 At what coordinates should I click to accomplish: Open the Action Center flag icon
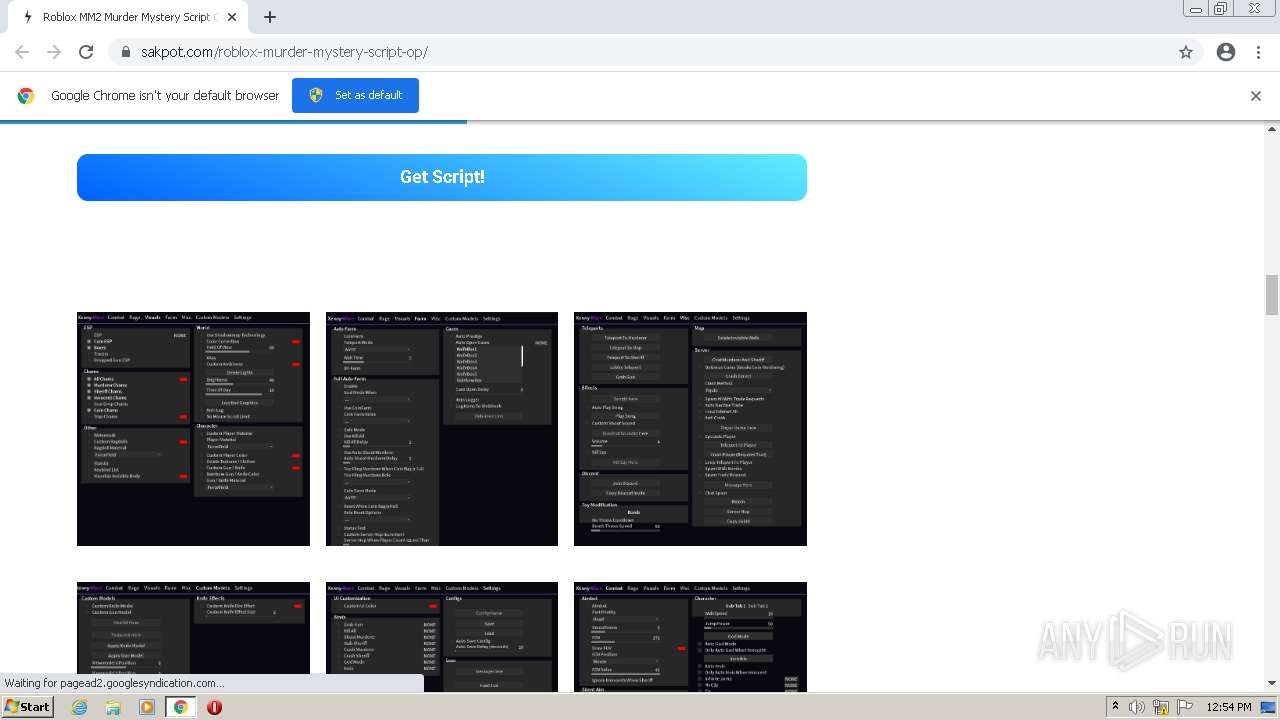tap(1185, 707)
